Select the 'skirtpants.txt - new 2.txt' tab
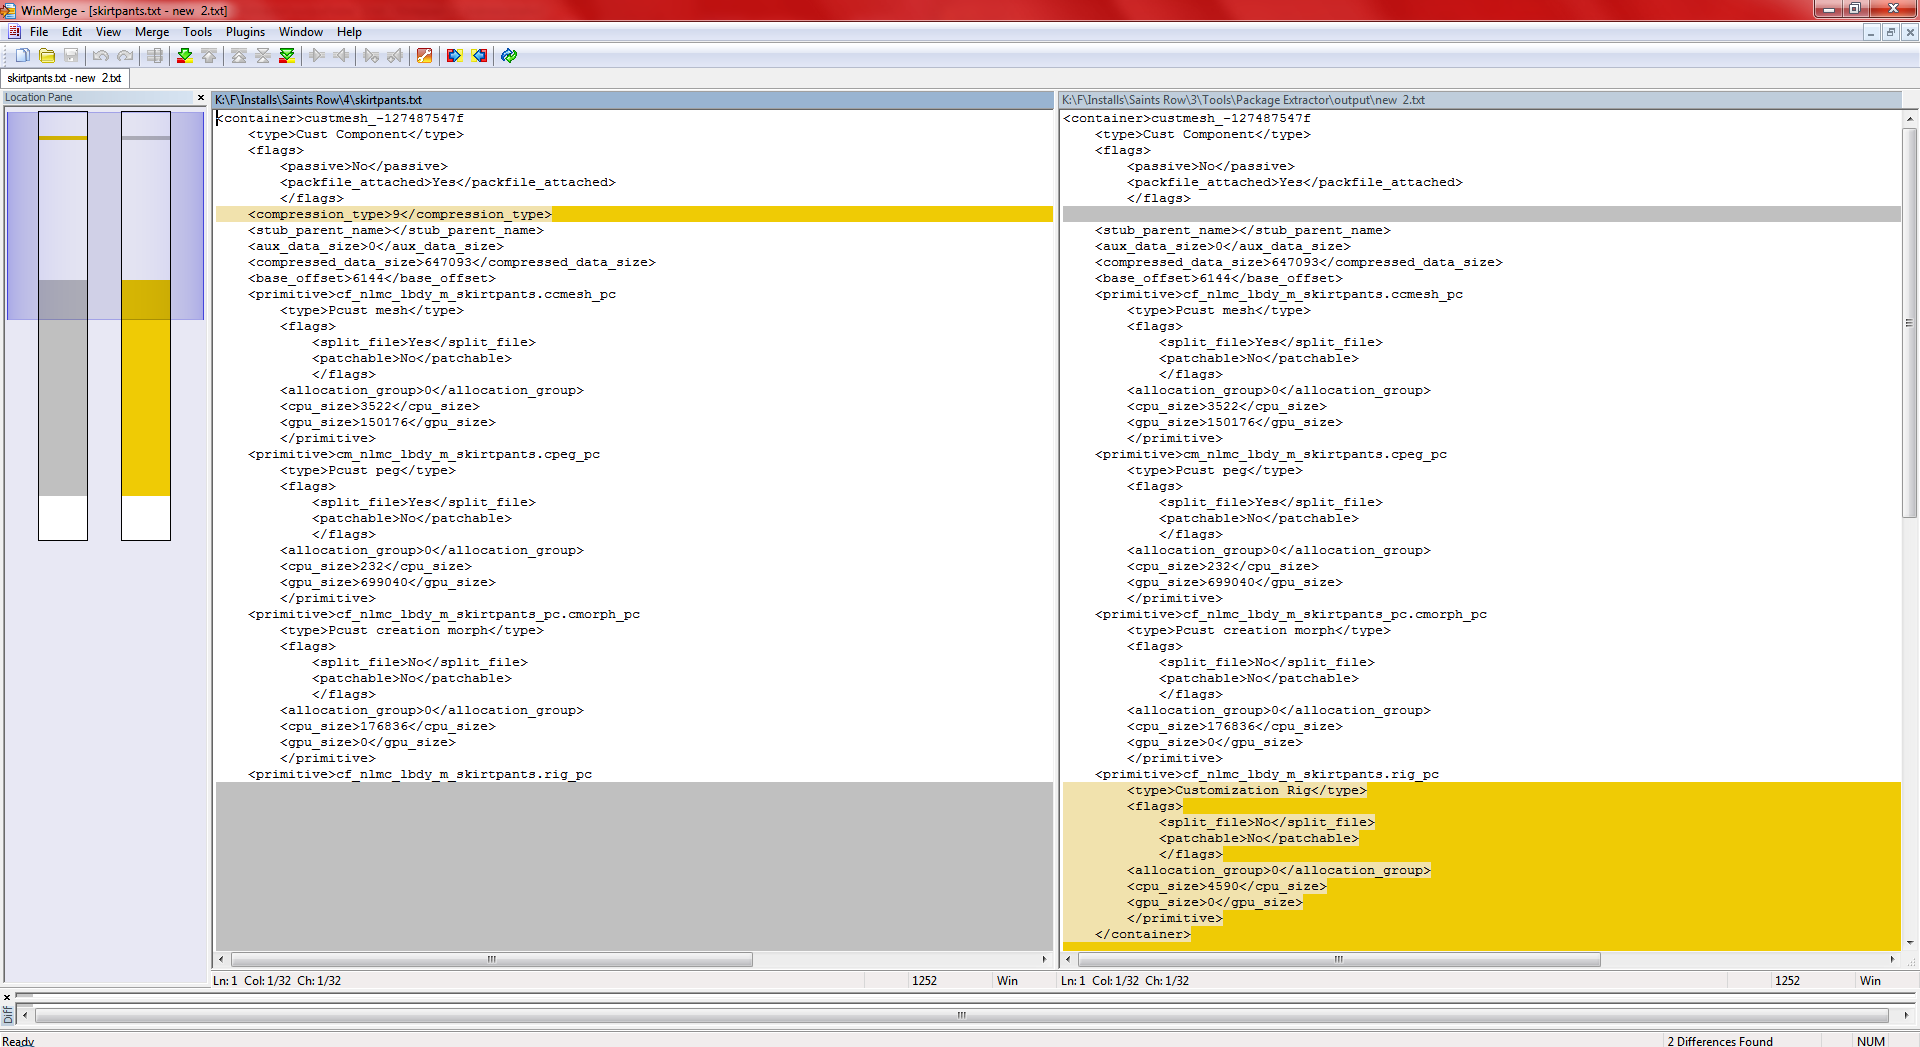Viewport: 1920px width, 1047px height. tap(65, 78)
